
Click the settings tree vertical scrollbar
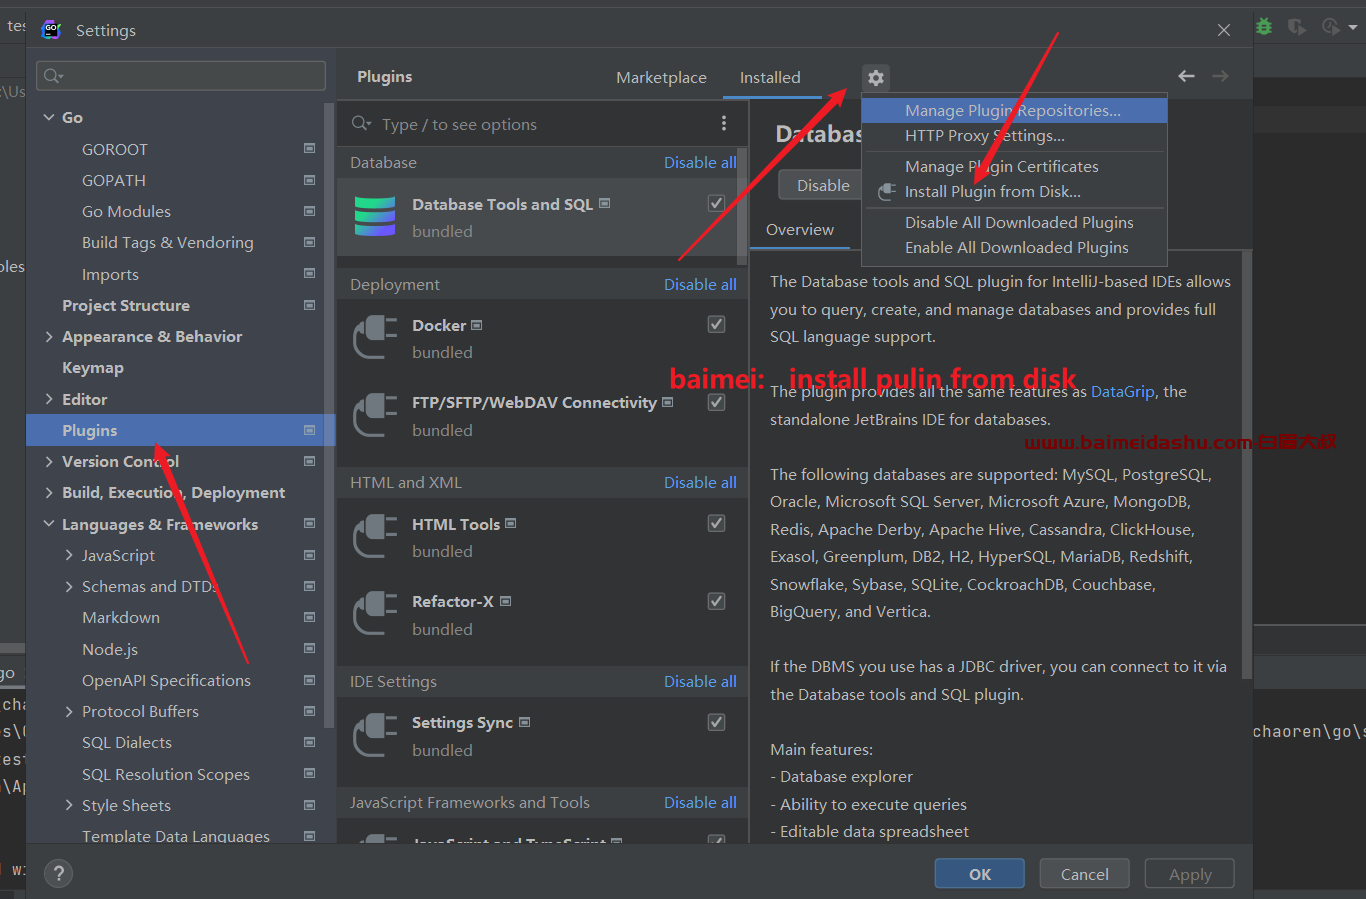tap(330, 414)
